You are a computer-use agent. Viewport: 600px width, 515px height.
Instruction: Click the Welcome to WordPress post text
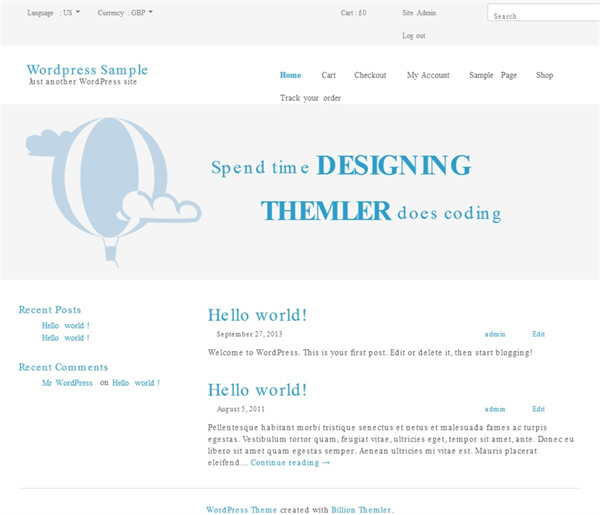(370, 352)
